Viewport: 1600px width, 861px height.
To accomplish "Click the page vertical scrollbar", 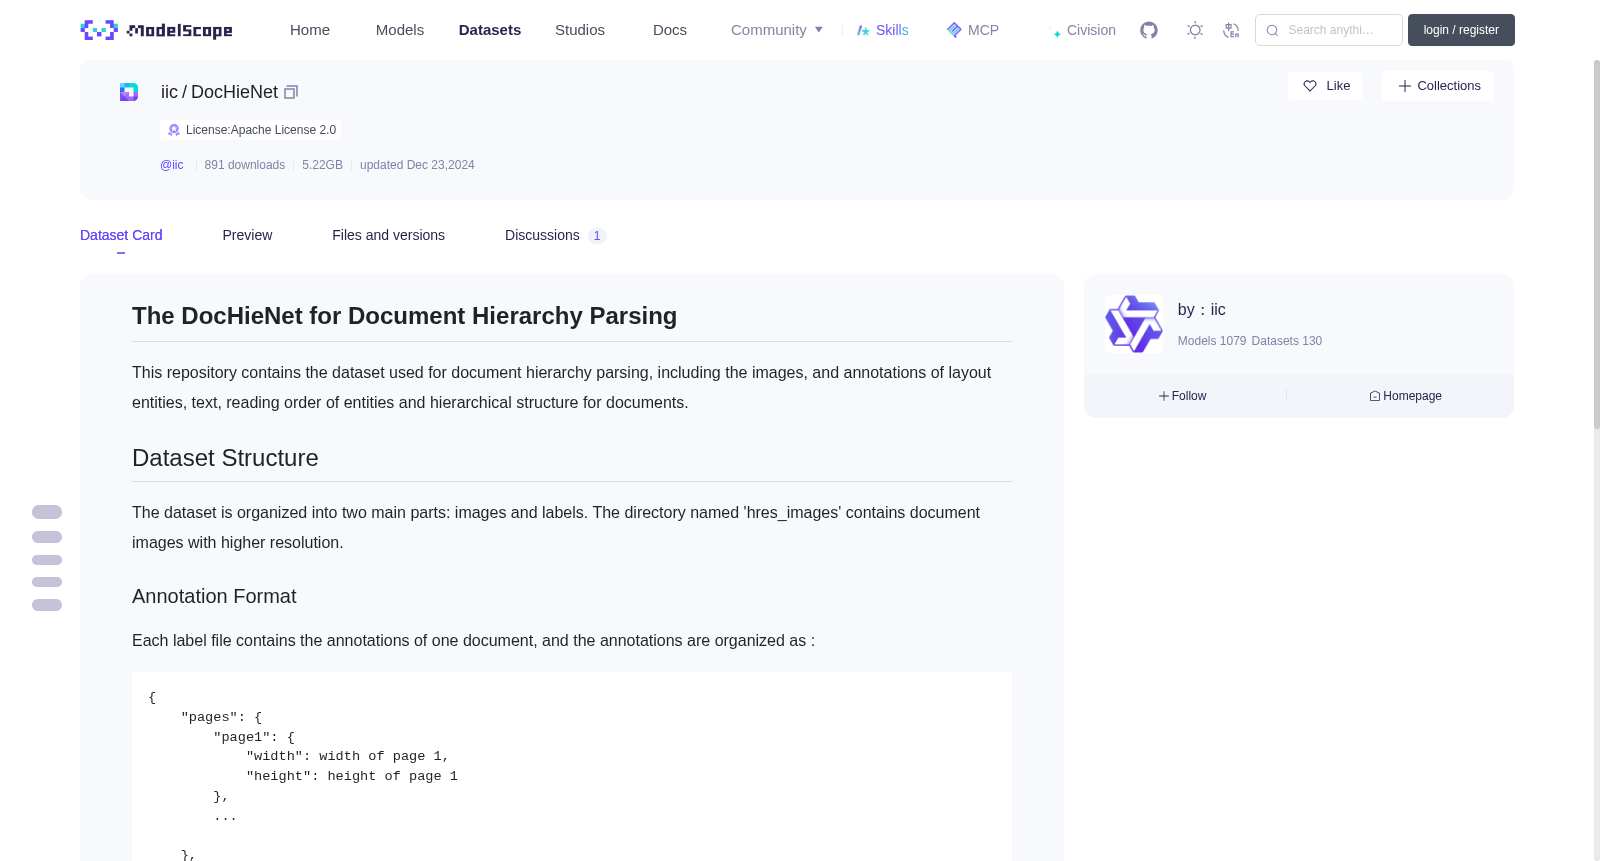I will [1596, 245].
